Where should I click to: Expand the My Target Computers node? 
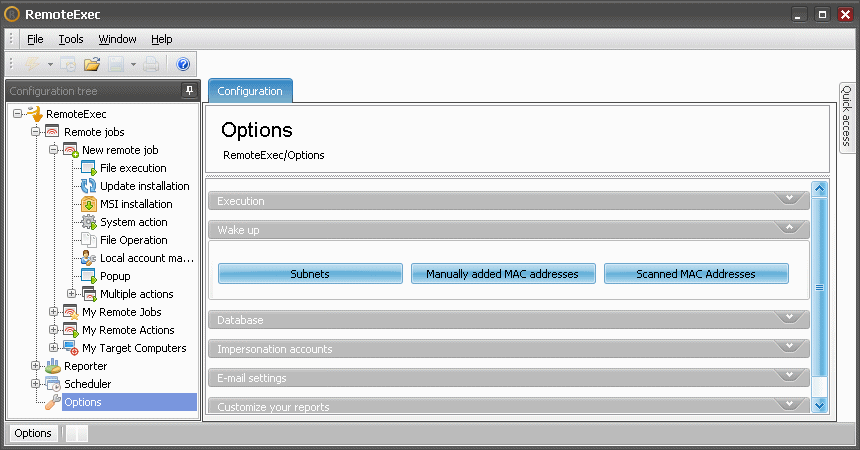point(54,348)
